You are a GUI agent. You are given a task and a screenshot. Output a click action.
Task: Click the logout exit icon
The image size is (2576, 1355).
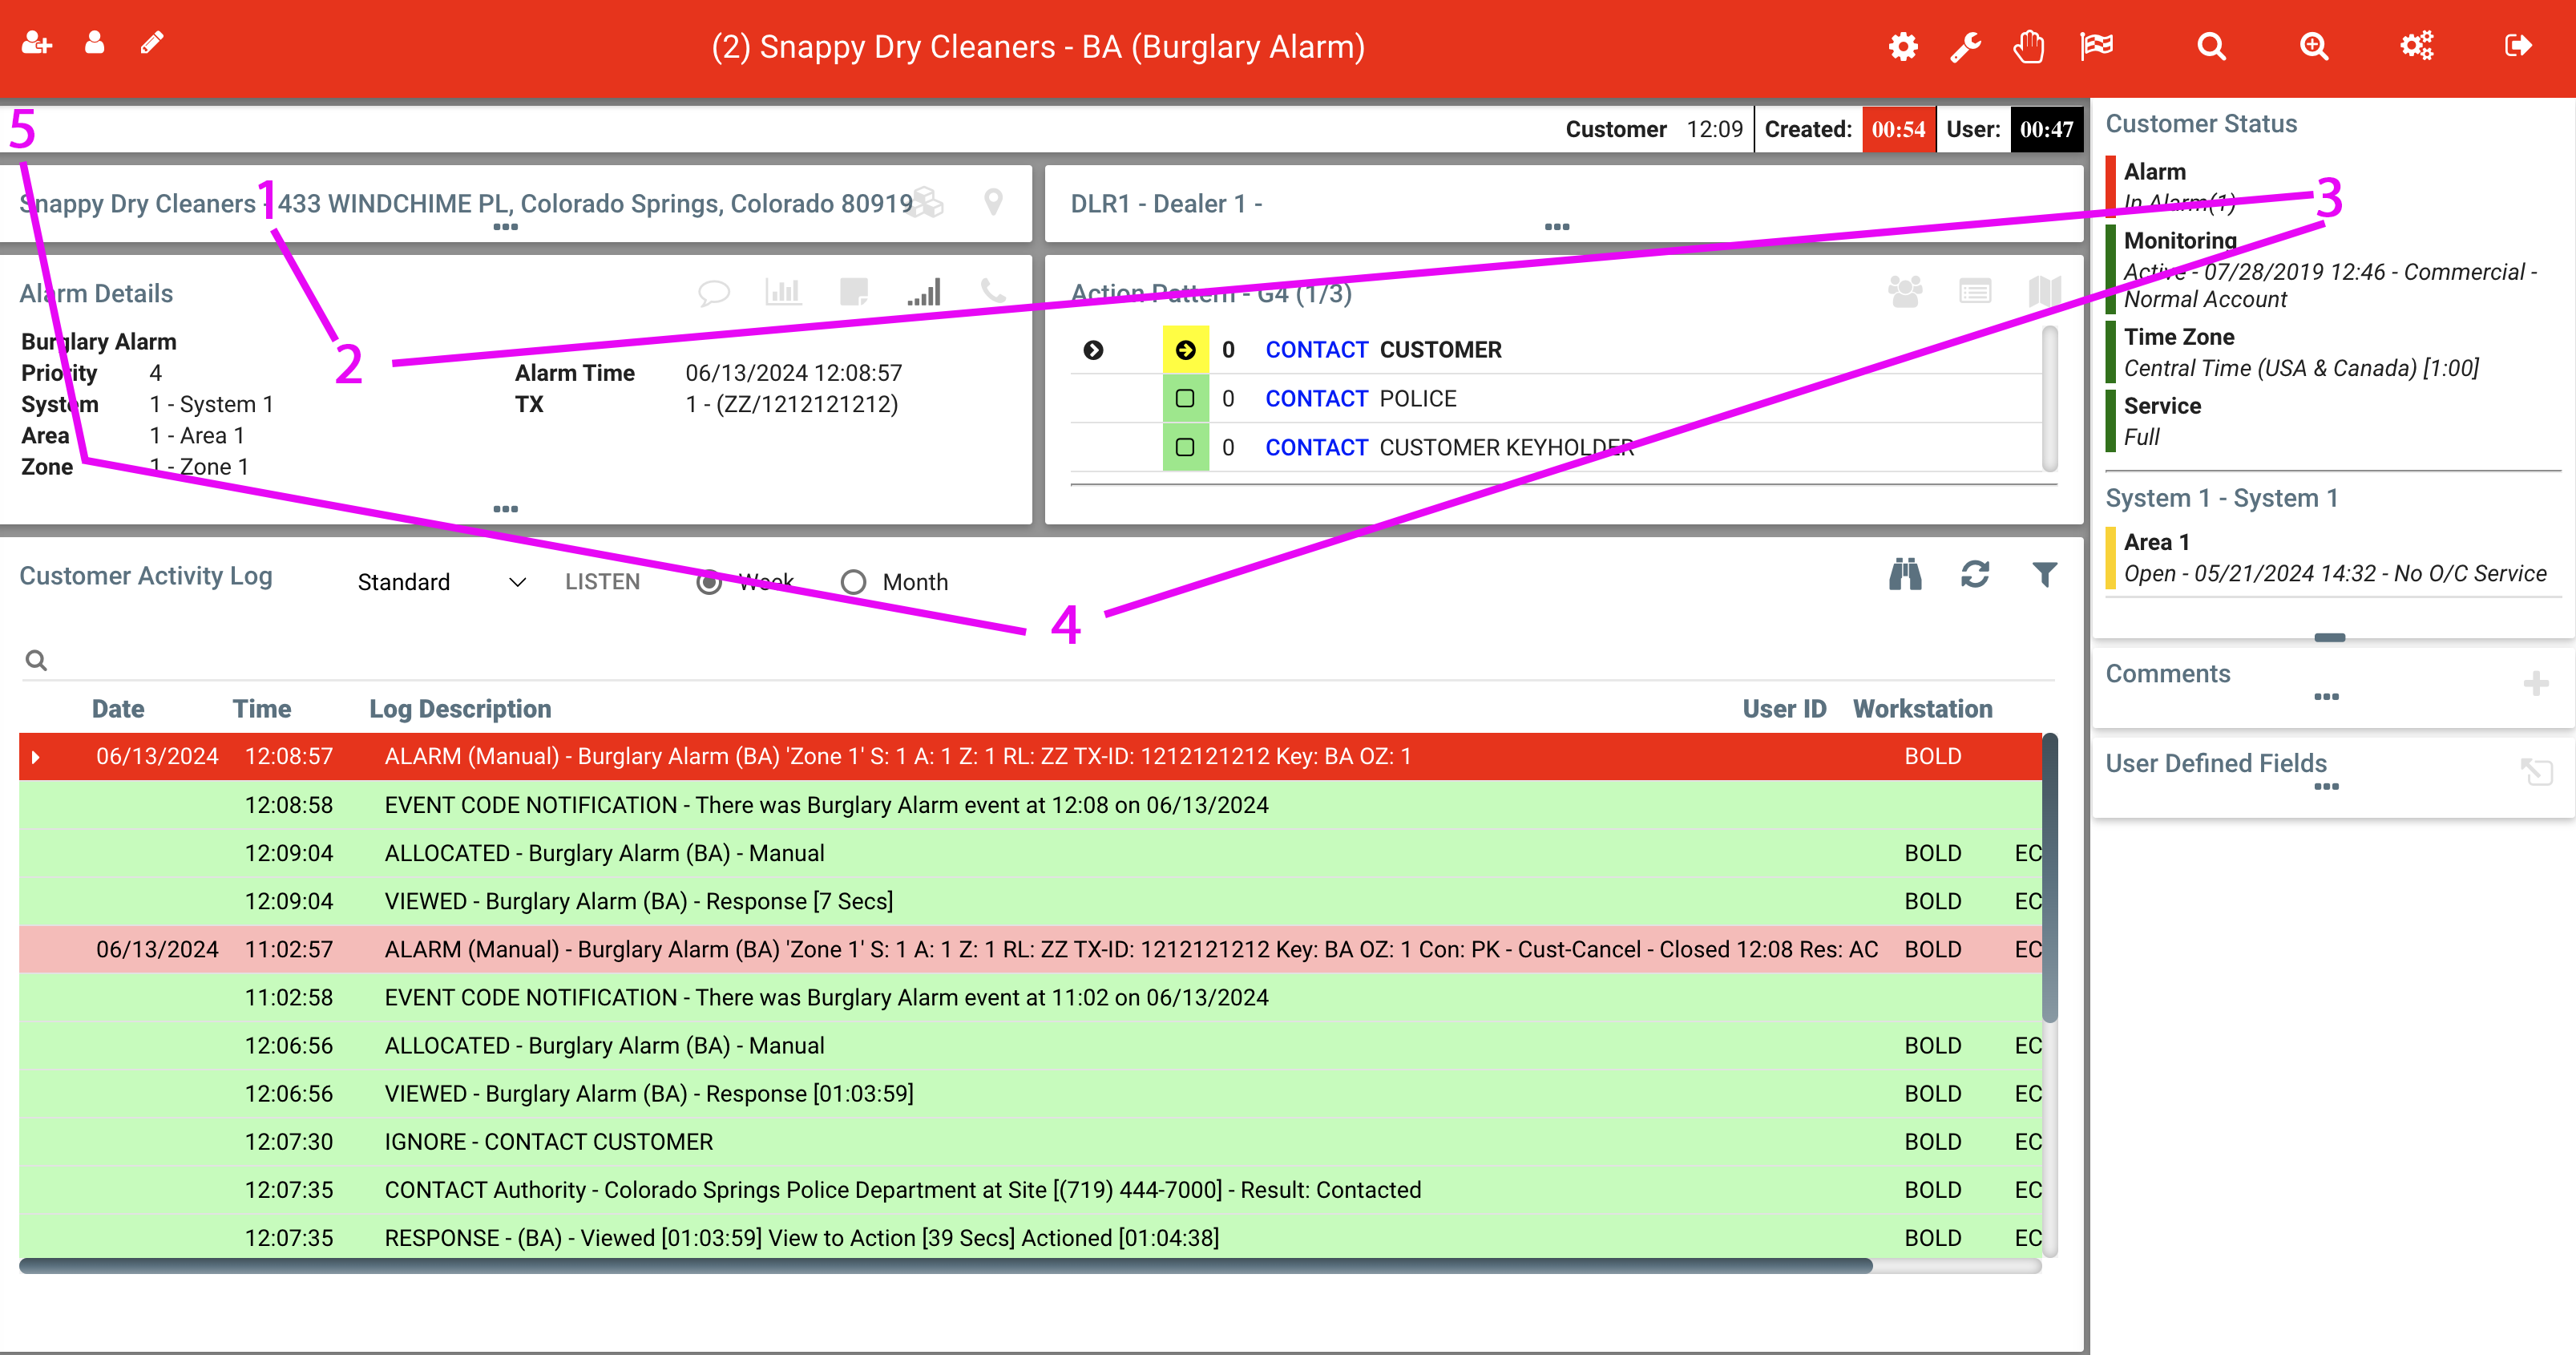2517,46
